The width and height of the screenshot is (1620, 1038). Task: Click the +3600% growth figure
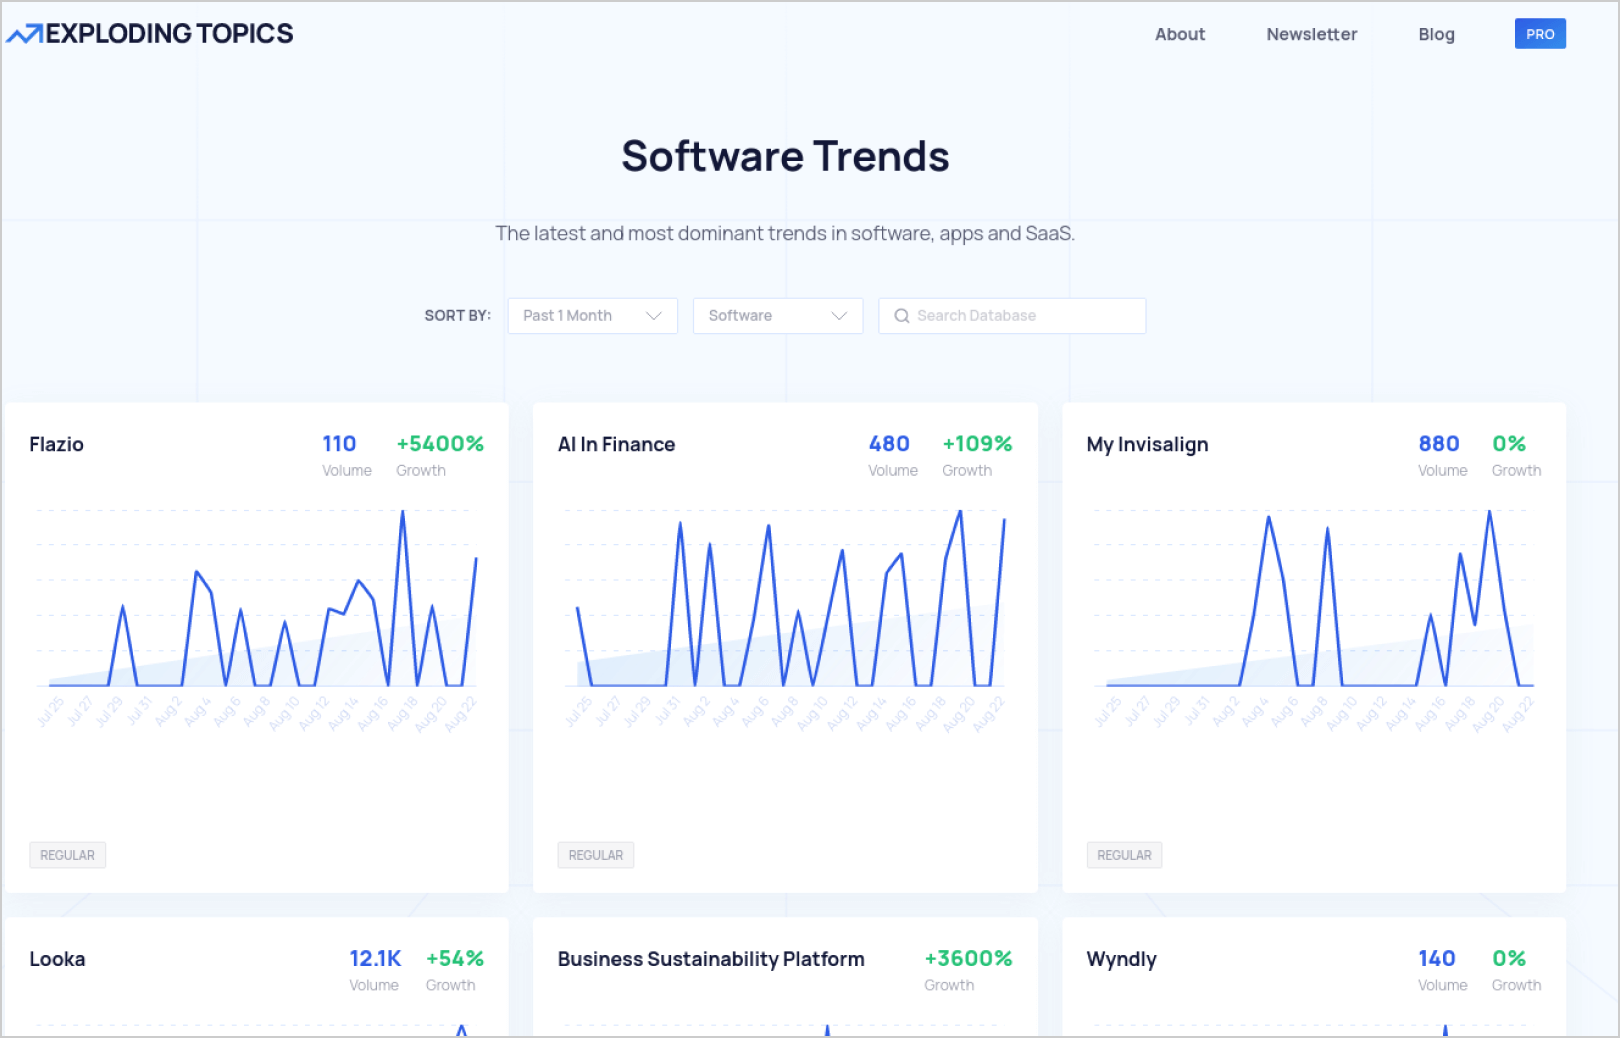tap(968, 959)
